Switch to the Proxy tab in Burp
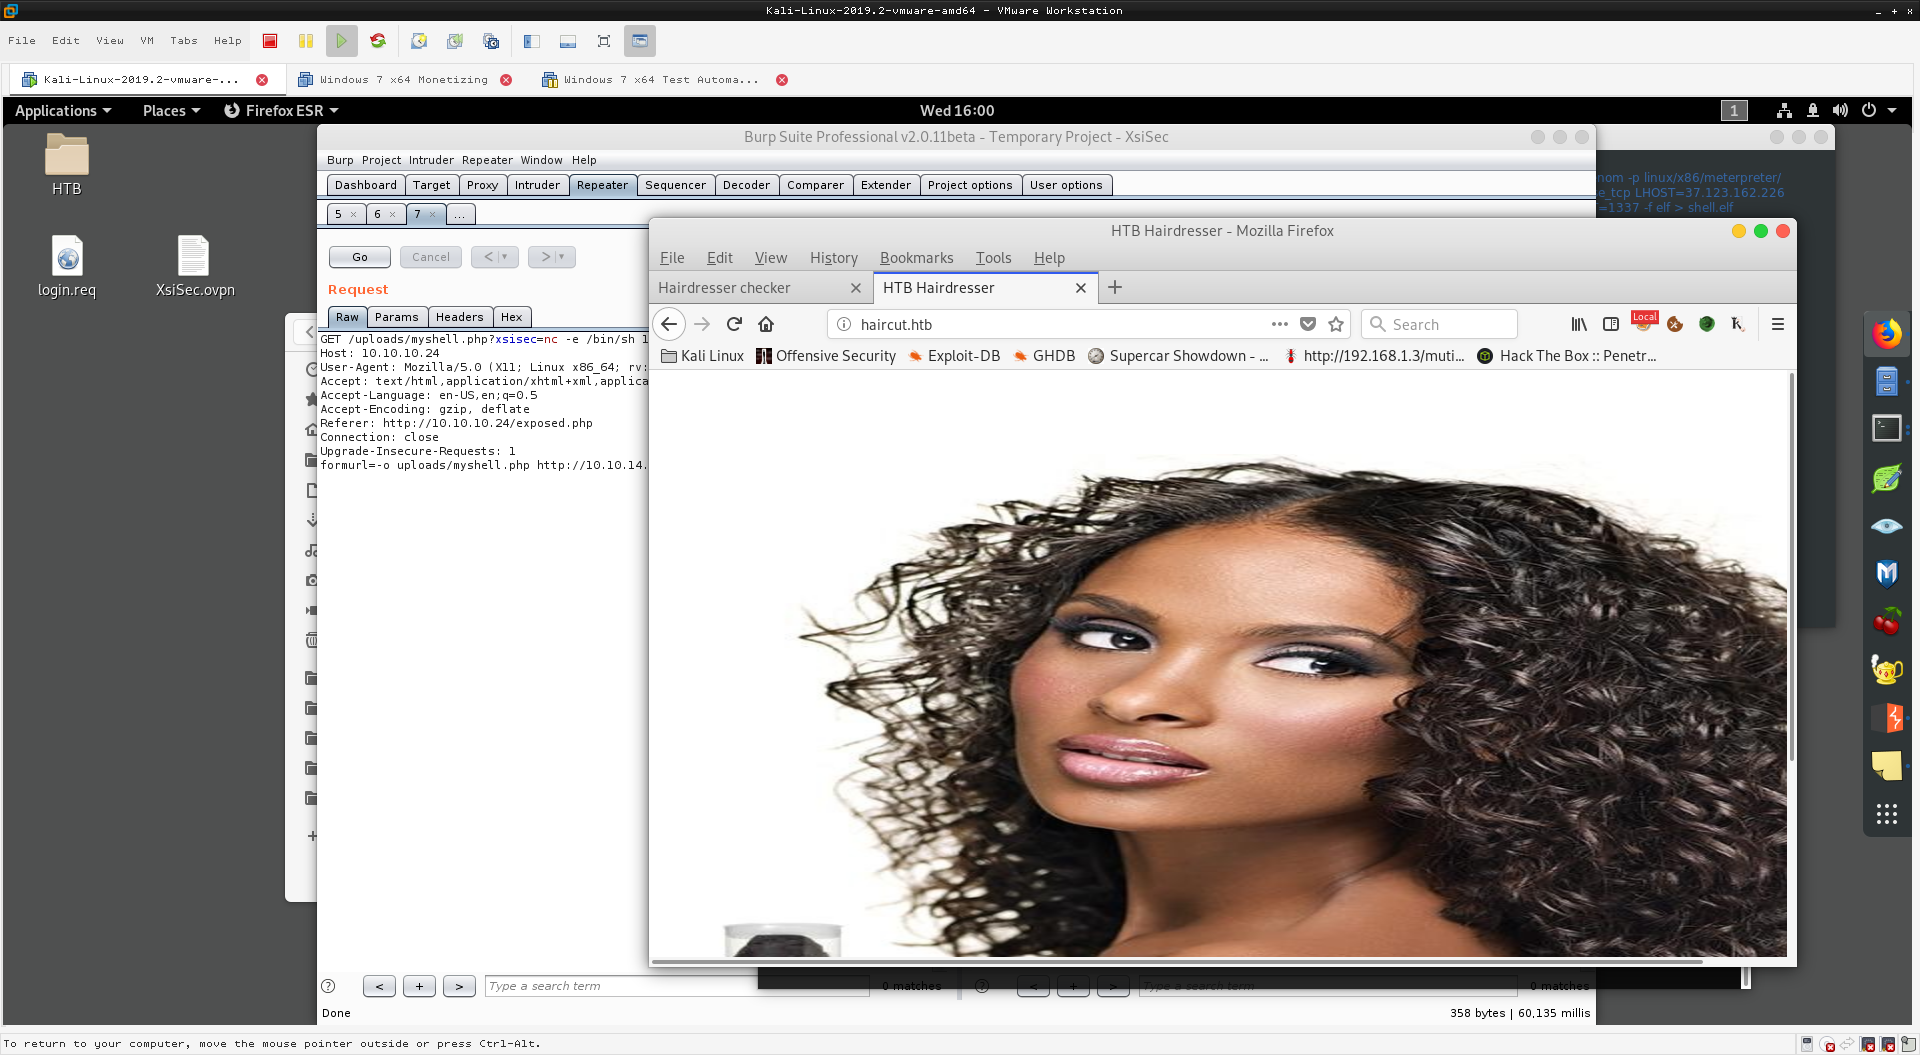The width and height of the screenshot is (1920, 1055). coord(482,185)
